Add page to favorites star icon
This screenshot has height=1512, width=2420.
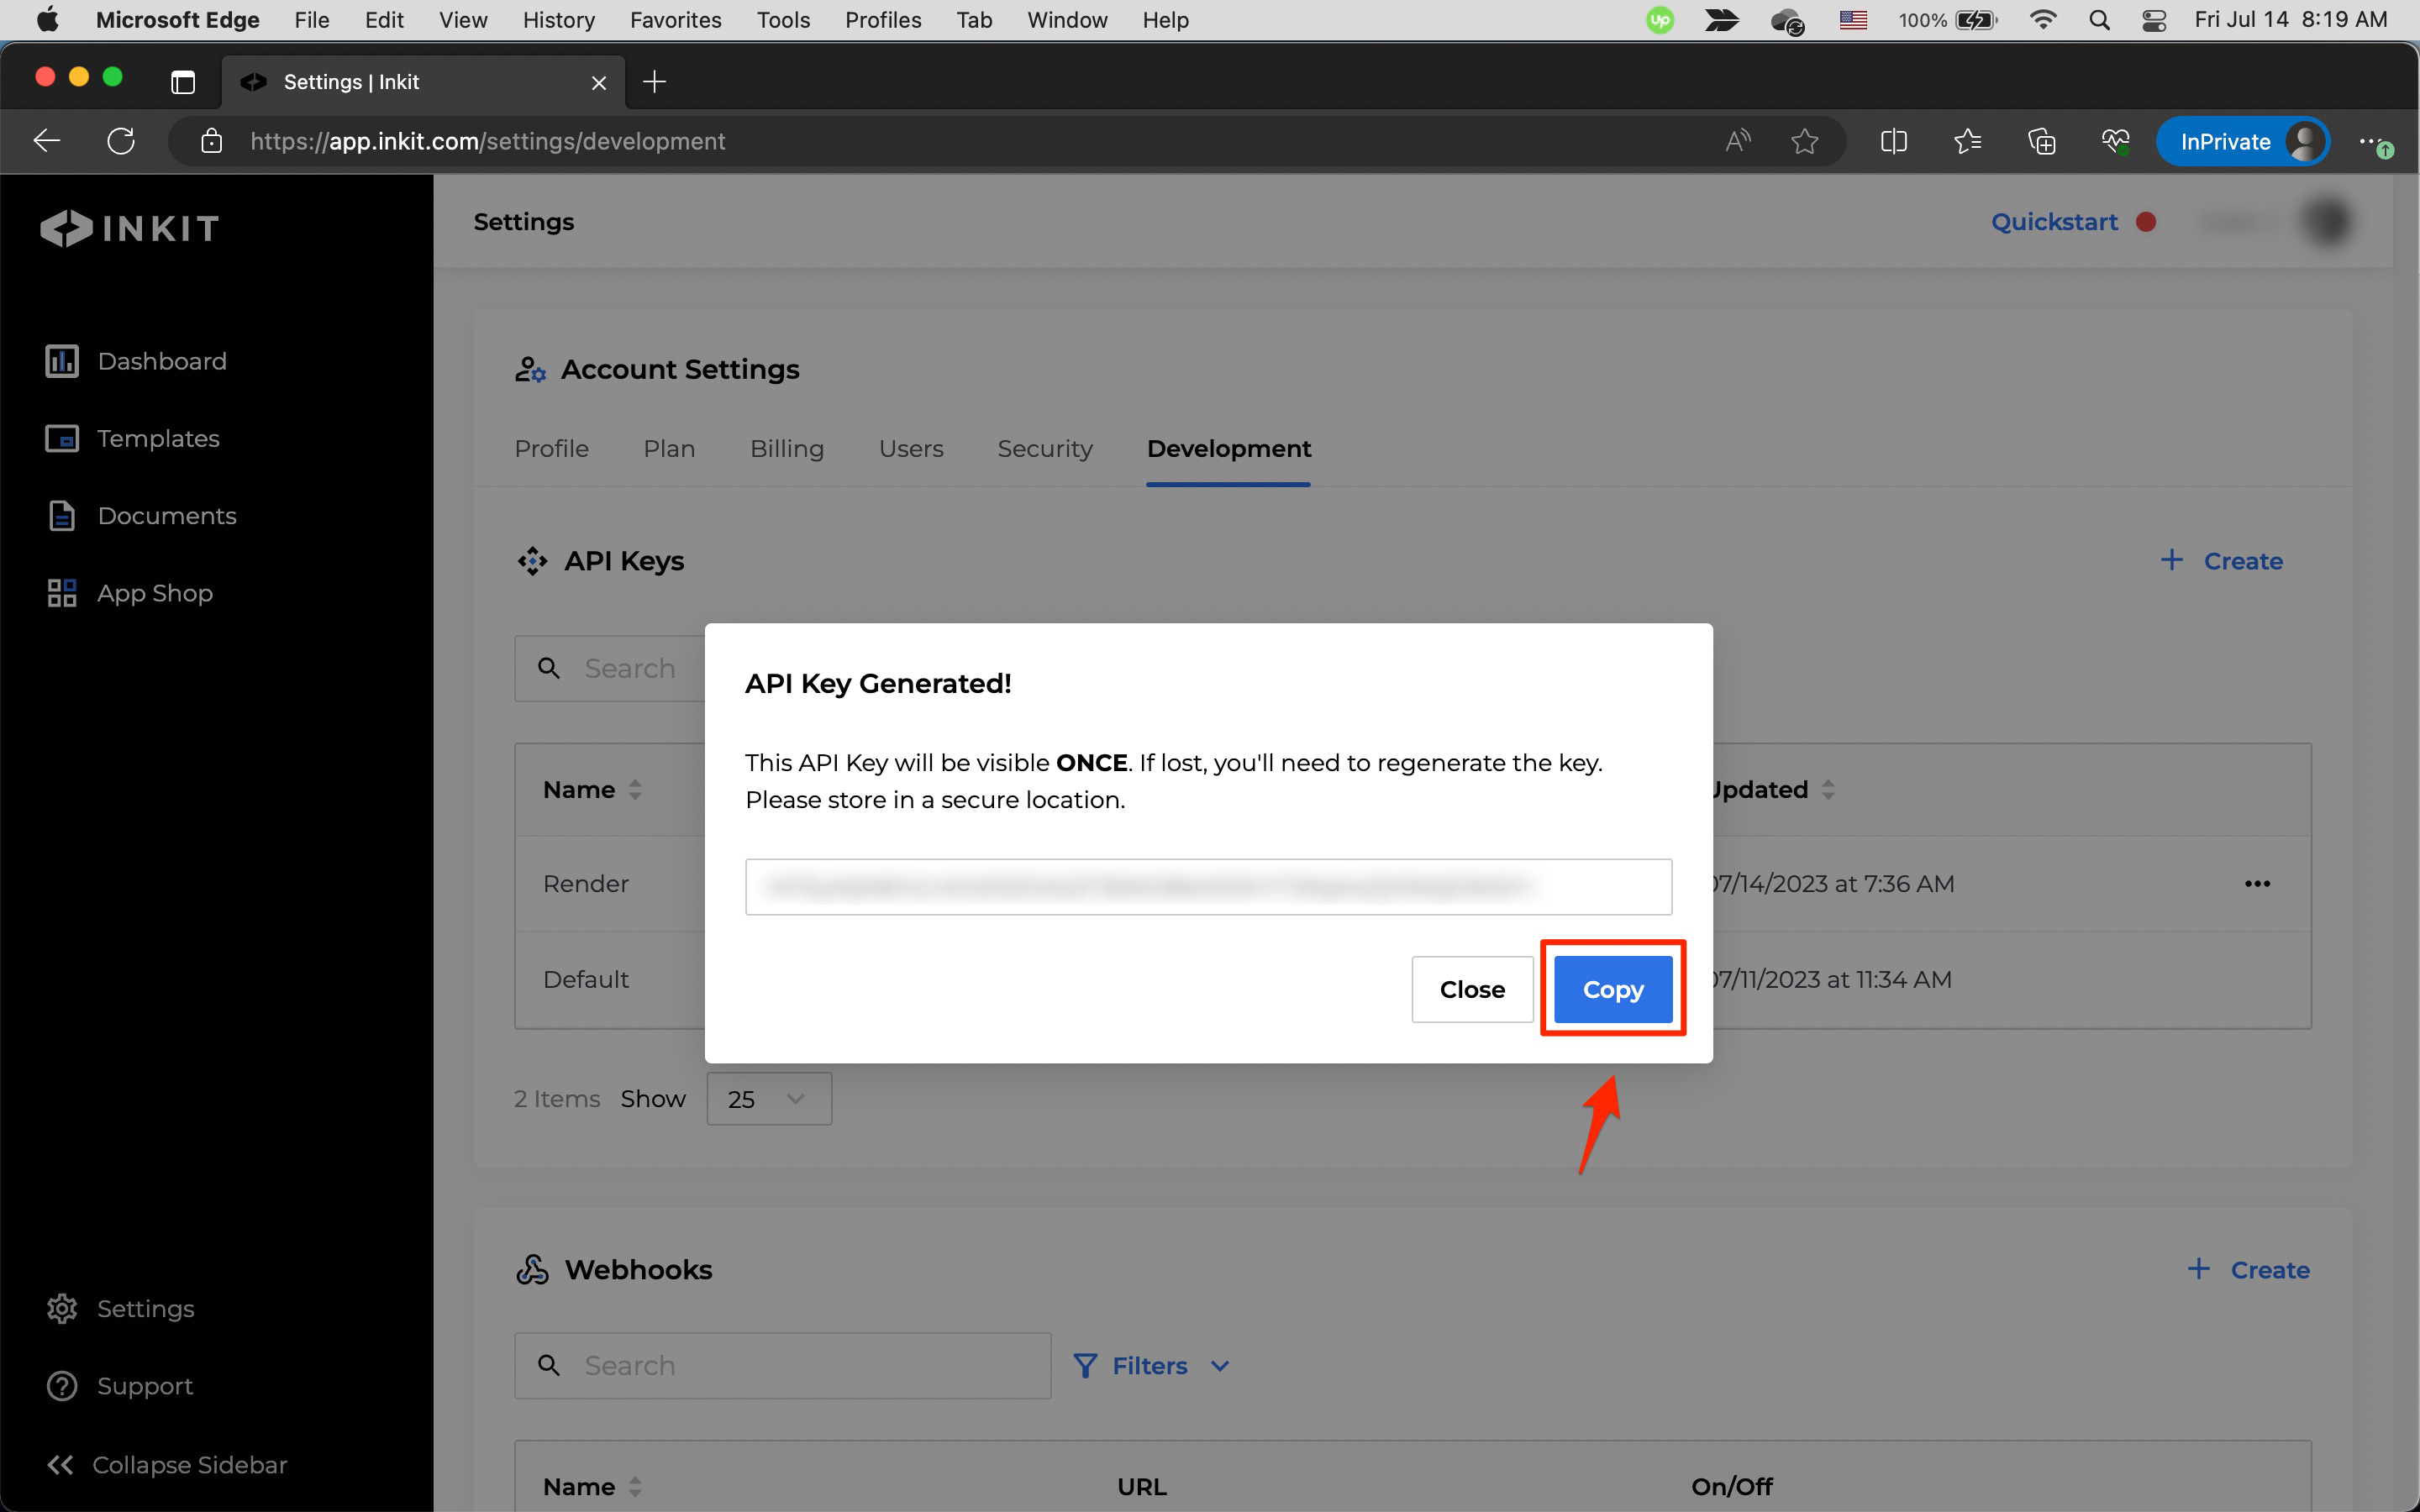coord(1804,141)
